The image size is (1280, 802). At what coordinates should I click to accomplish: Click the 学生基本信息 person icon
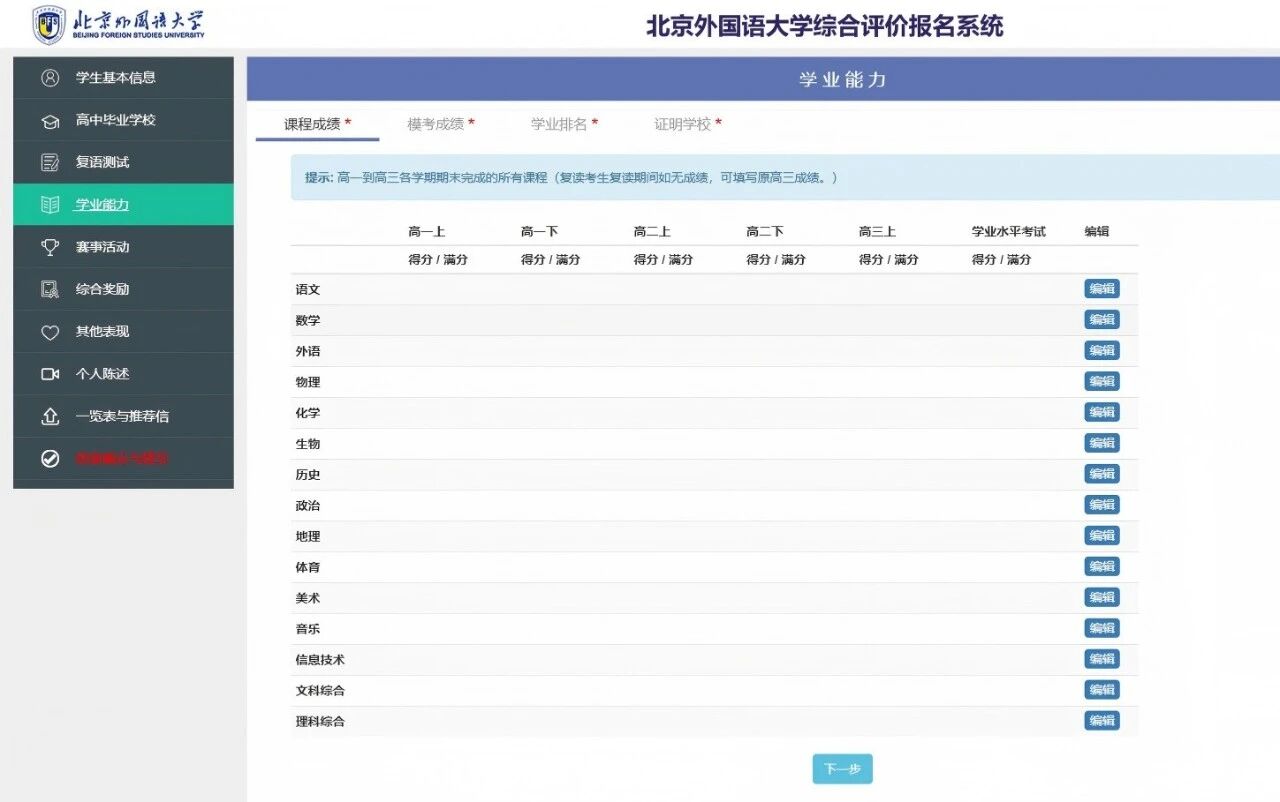50,78
